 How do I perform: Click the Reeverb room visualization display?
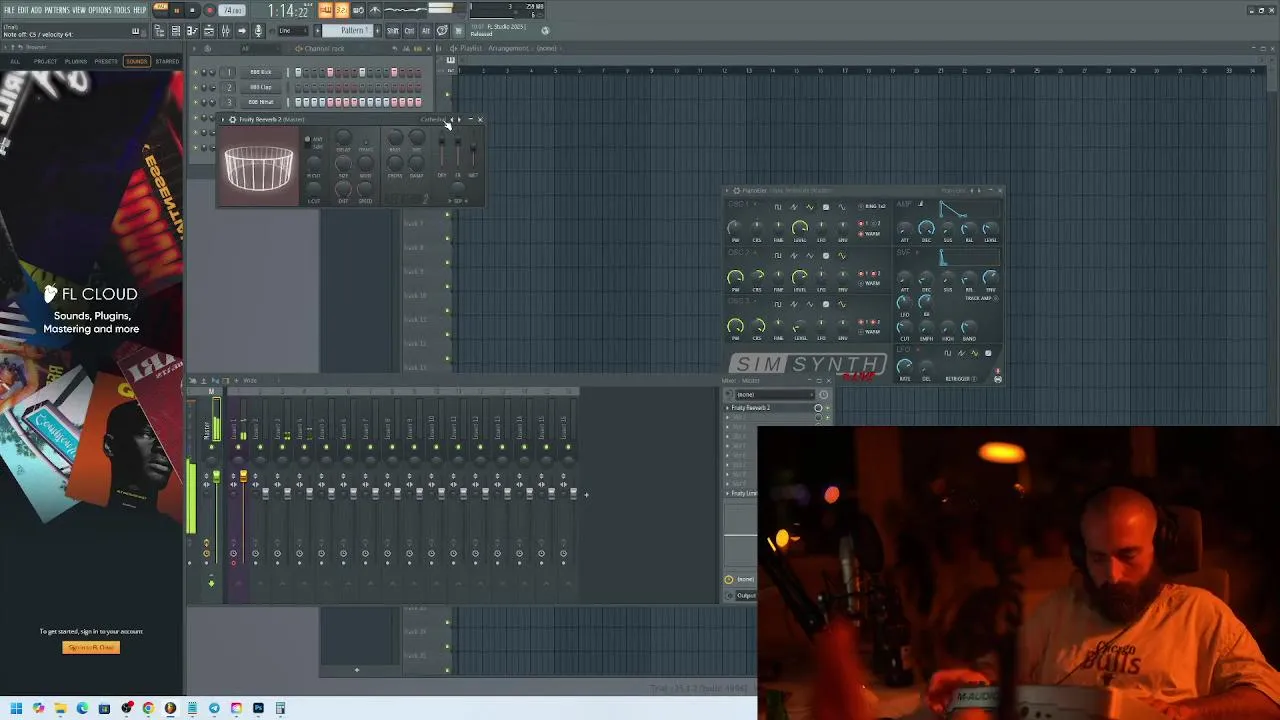[259, 168]
